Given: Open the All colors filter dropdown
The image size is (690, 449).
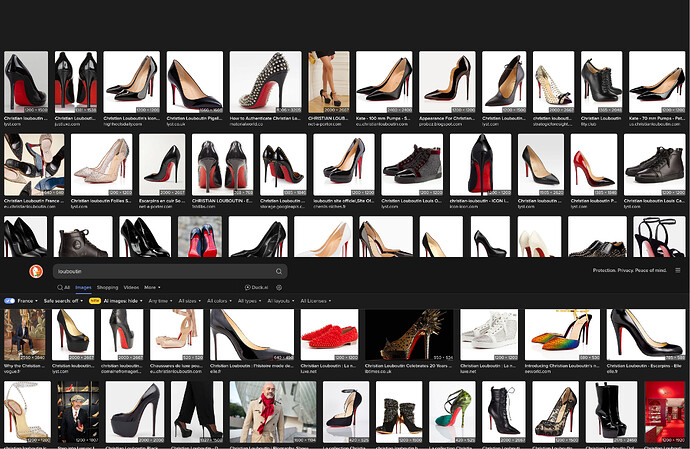Looking at the screenshot, I should [220, 300].
